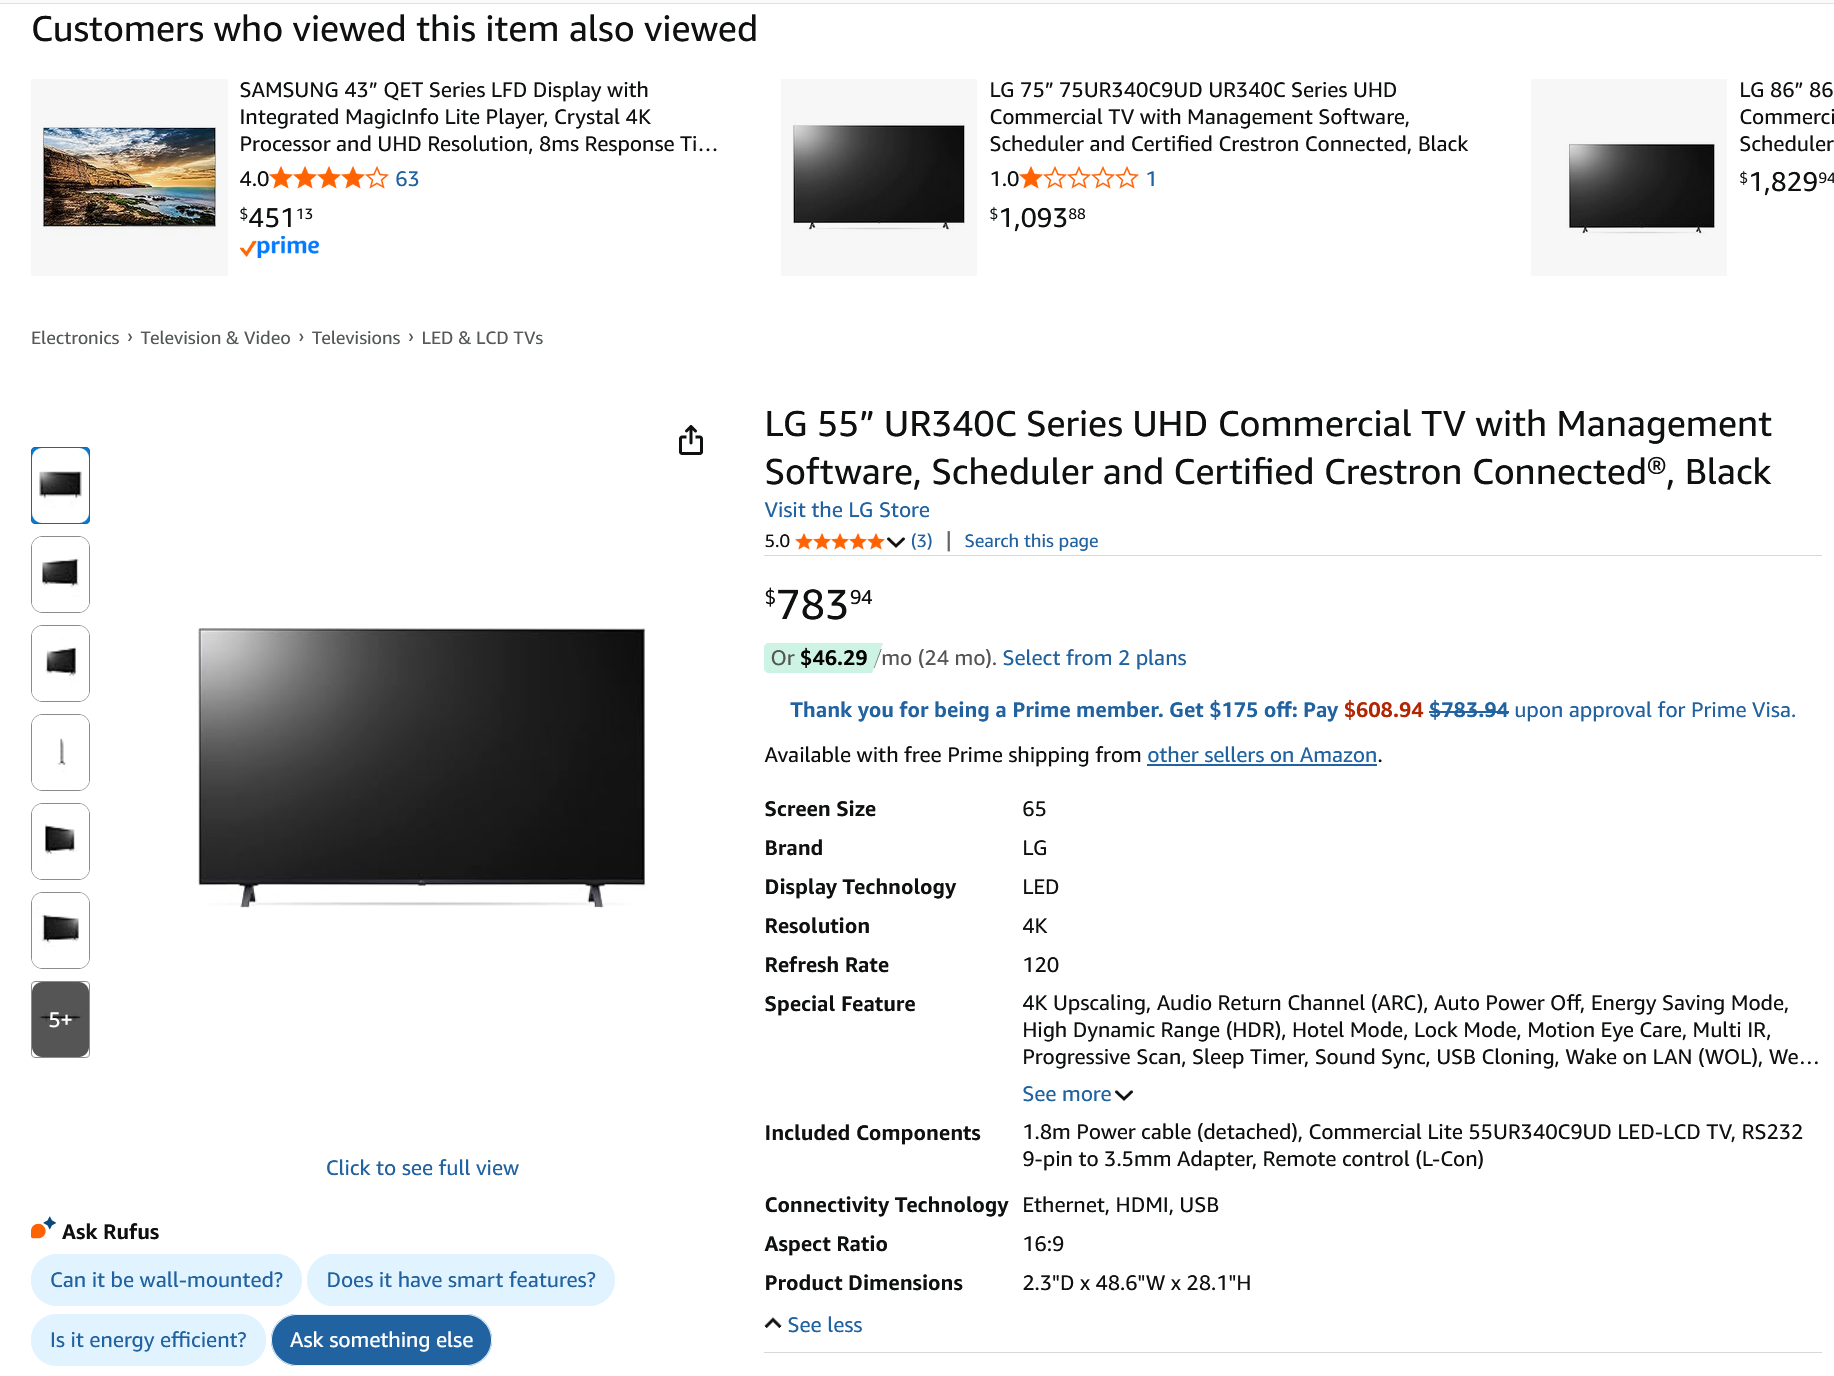The height and width of the screenshot is (1376, 1834).
Task: Open Electronics breadcrumb category
Action: coord(75,338)
